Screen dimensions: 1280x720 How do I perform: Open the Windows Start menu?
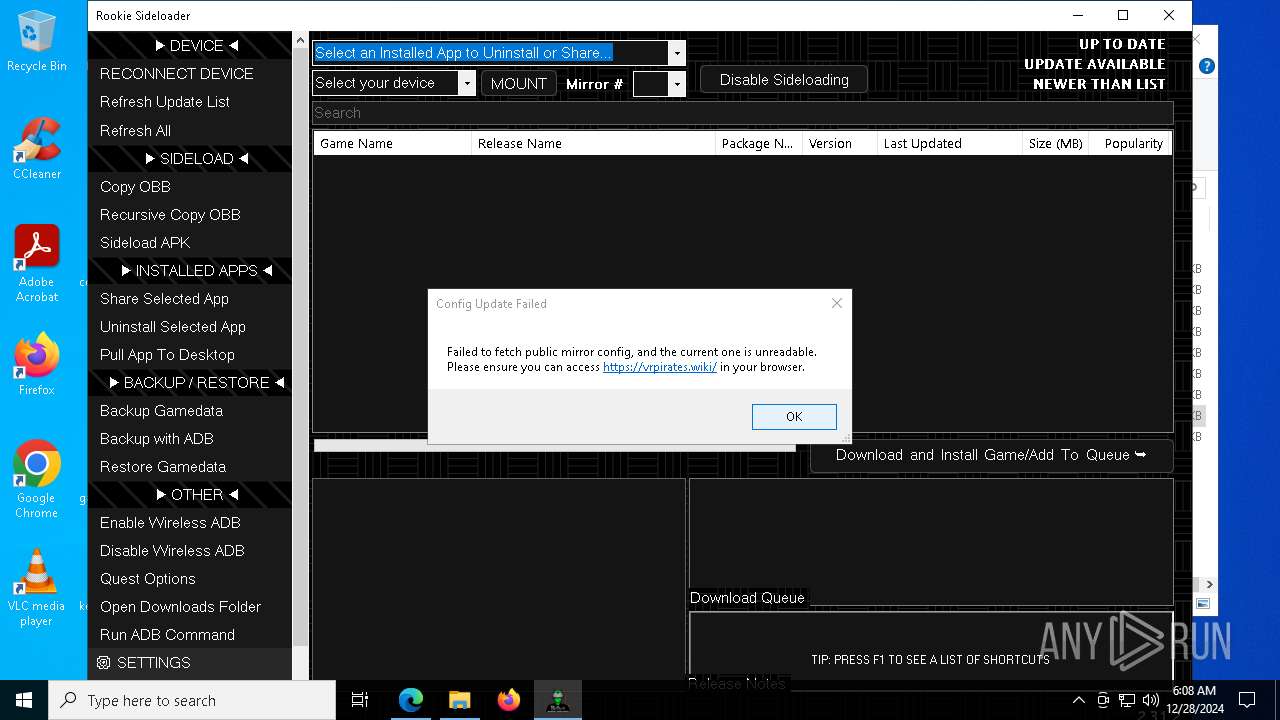(24, 700)
